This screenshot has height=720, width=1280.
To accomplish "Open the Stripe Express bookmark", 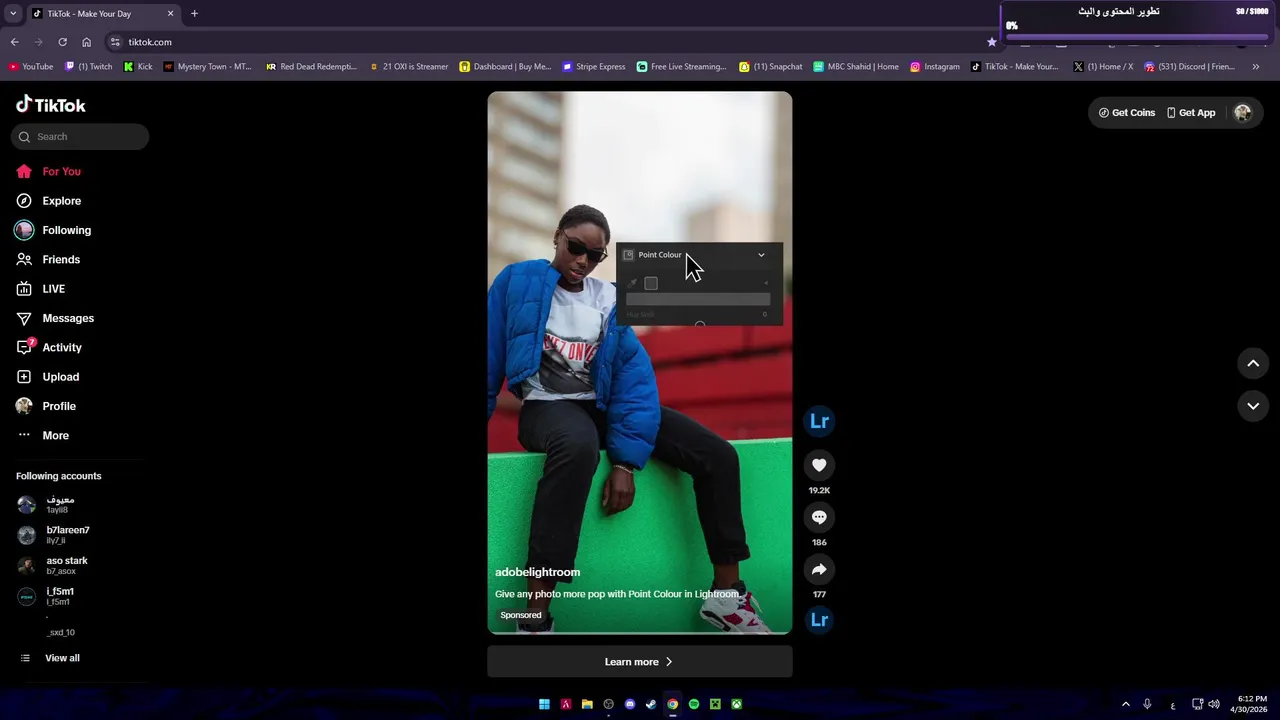I will [594, 67].
